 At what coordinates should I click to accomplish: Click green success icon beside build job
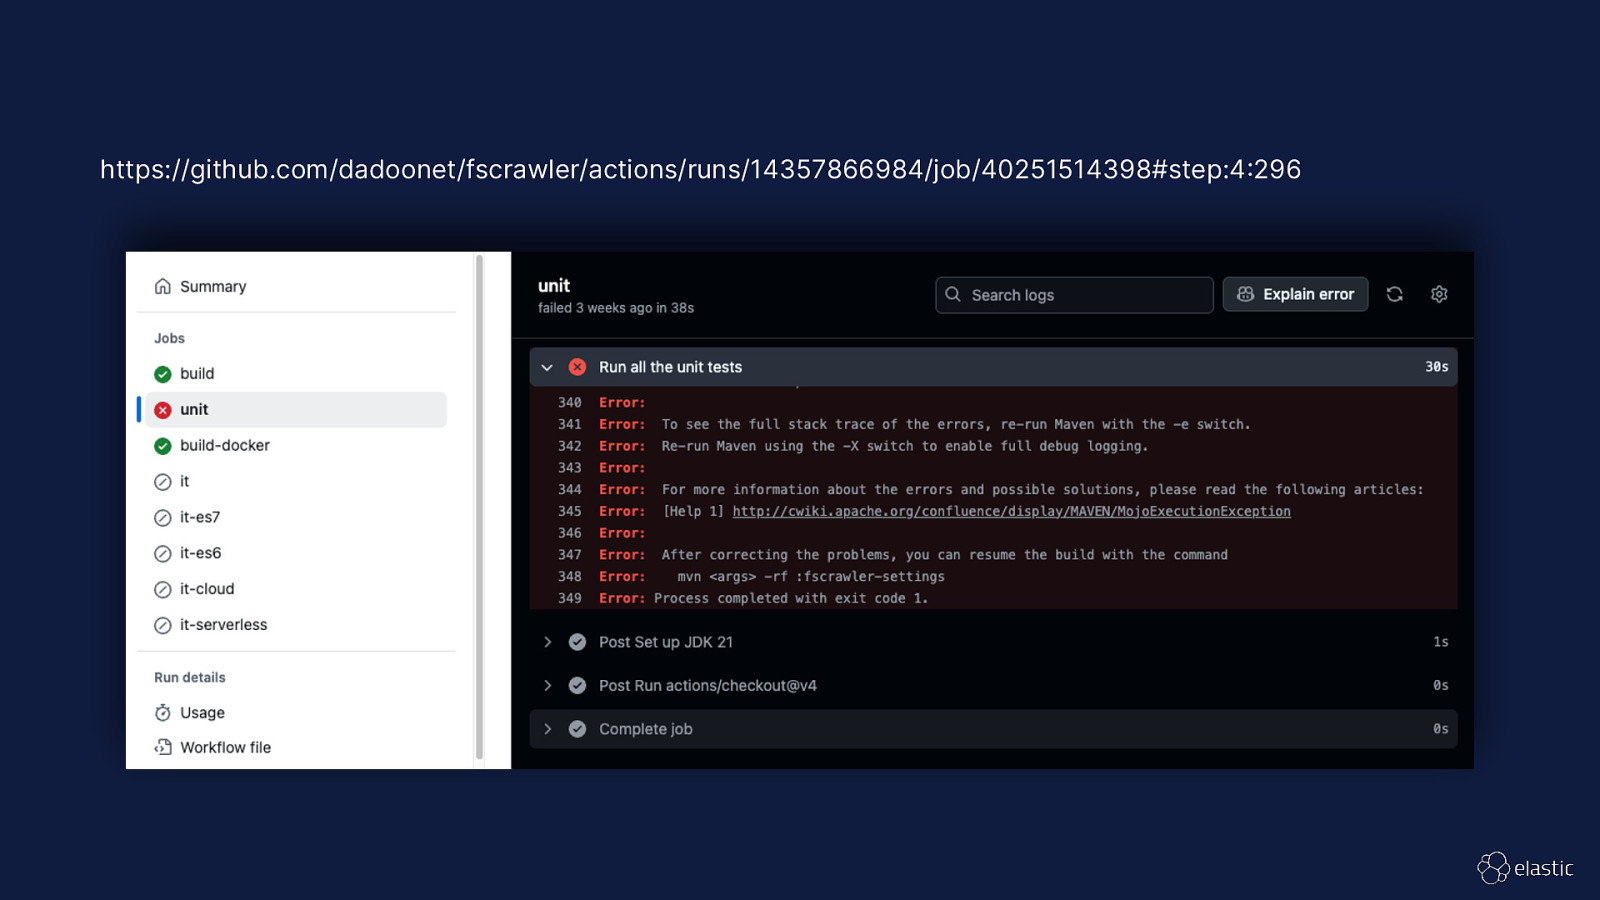click(163, 374)
